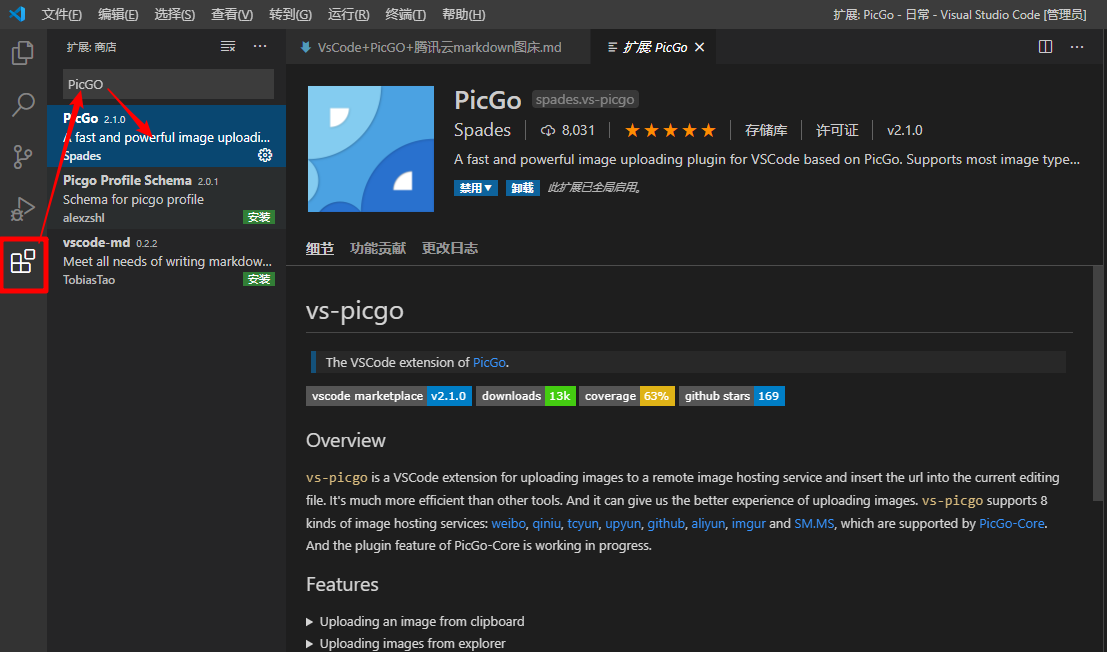Click the details pane vertical scrollbar
Image resolution: width=1107 pixels, height=652 pixels.
(1098, 383)
